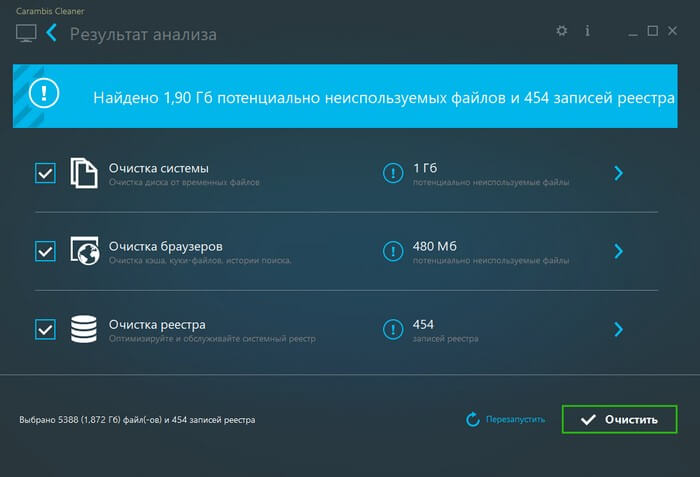
Task: Click the 'Carambis Cleaner' title text
Action: tap(50, 11)
